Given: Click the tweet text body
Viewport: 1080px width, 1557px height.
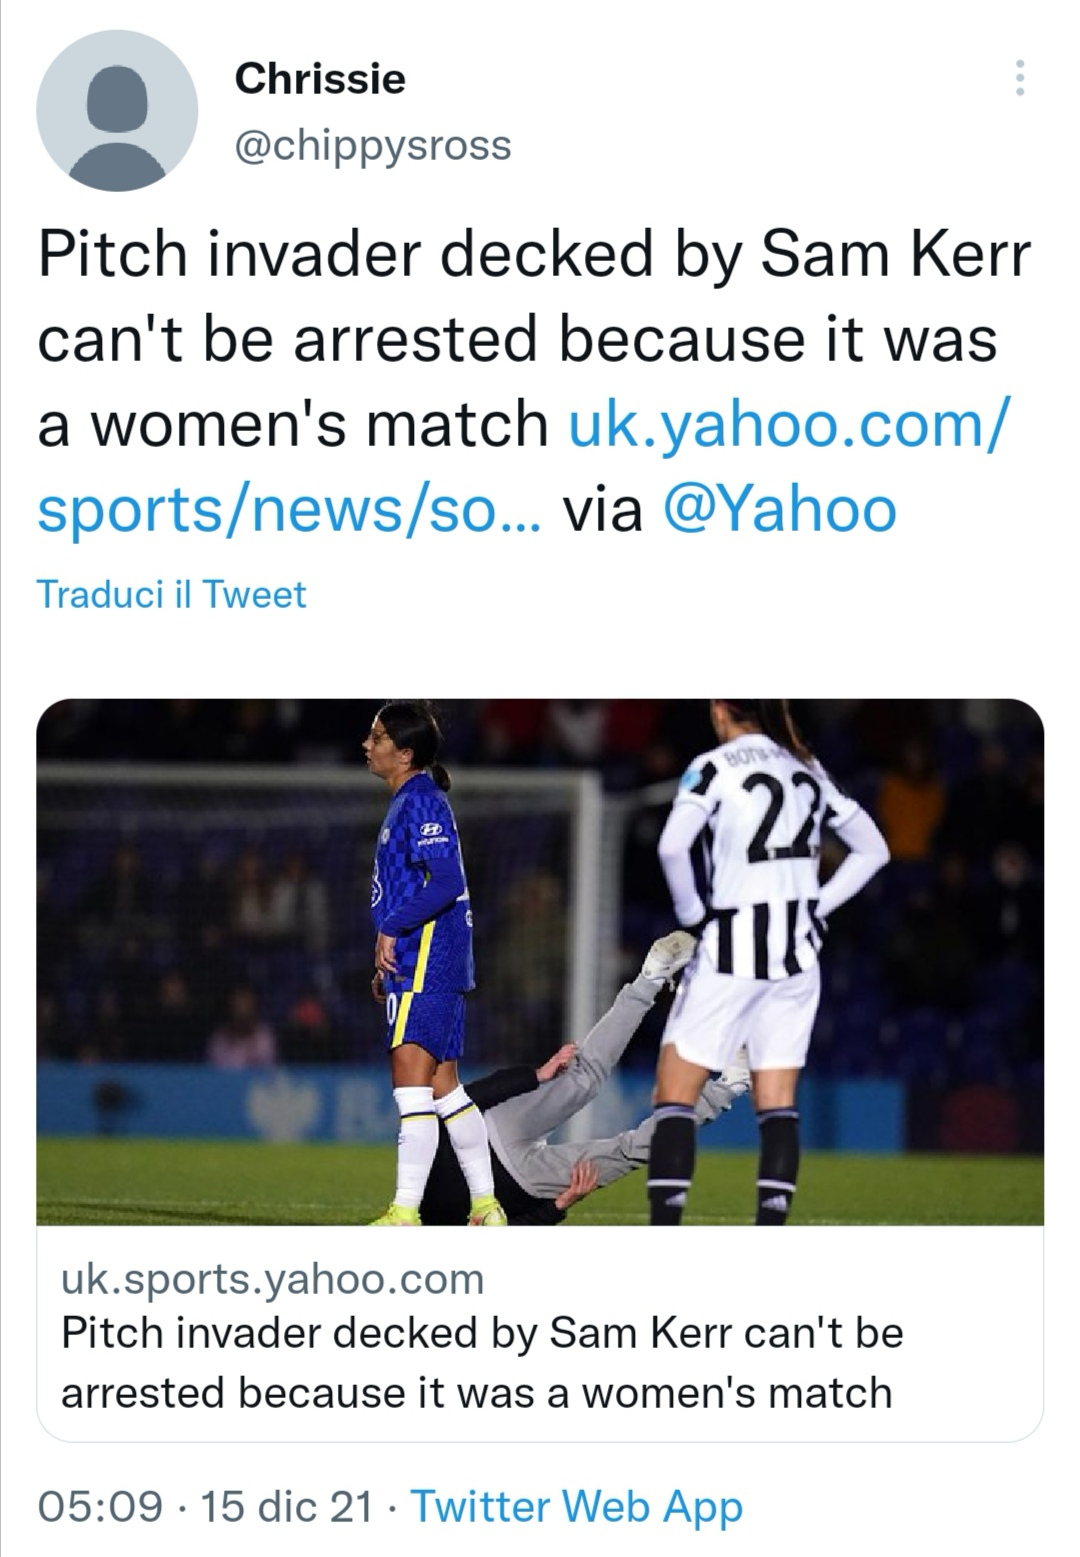Looking at the screenshot, I should [x=533, y=381].
